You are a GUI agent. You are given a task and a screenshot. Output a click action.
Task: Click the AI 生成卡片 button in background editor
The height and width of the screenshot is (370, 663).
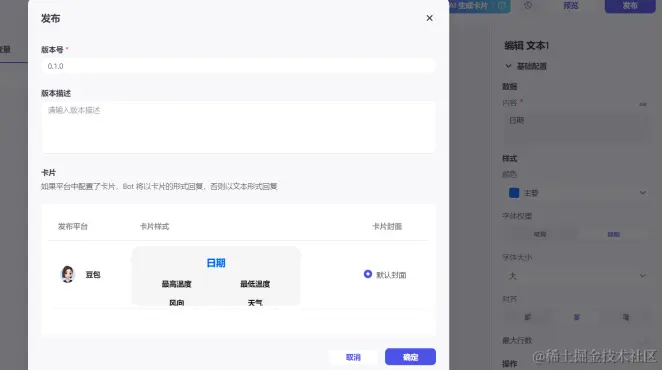pyautogui.click(x=479, y=5)
